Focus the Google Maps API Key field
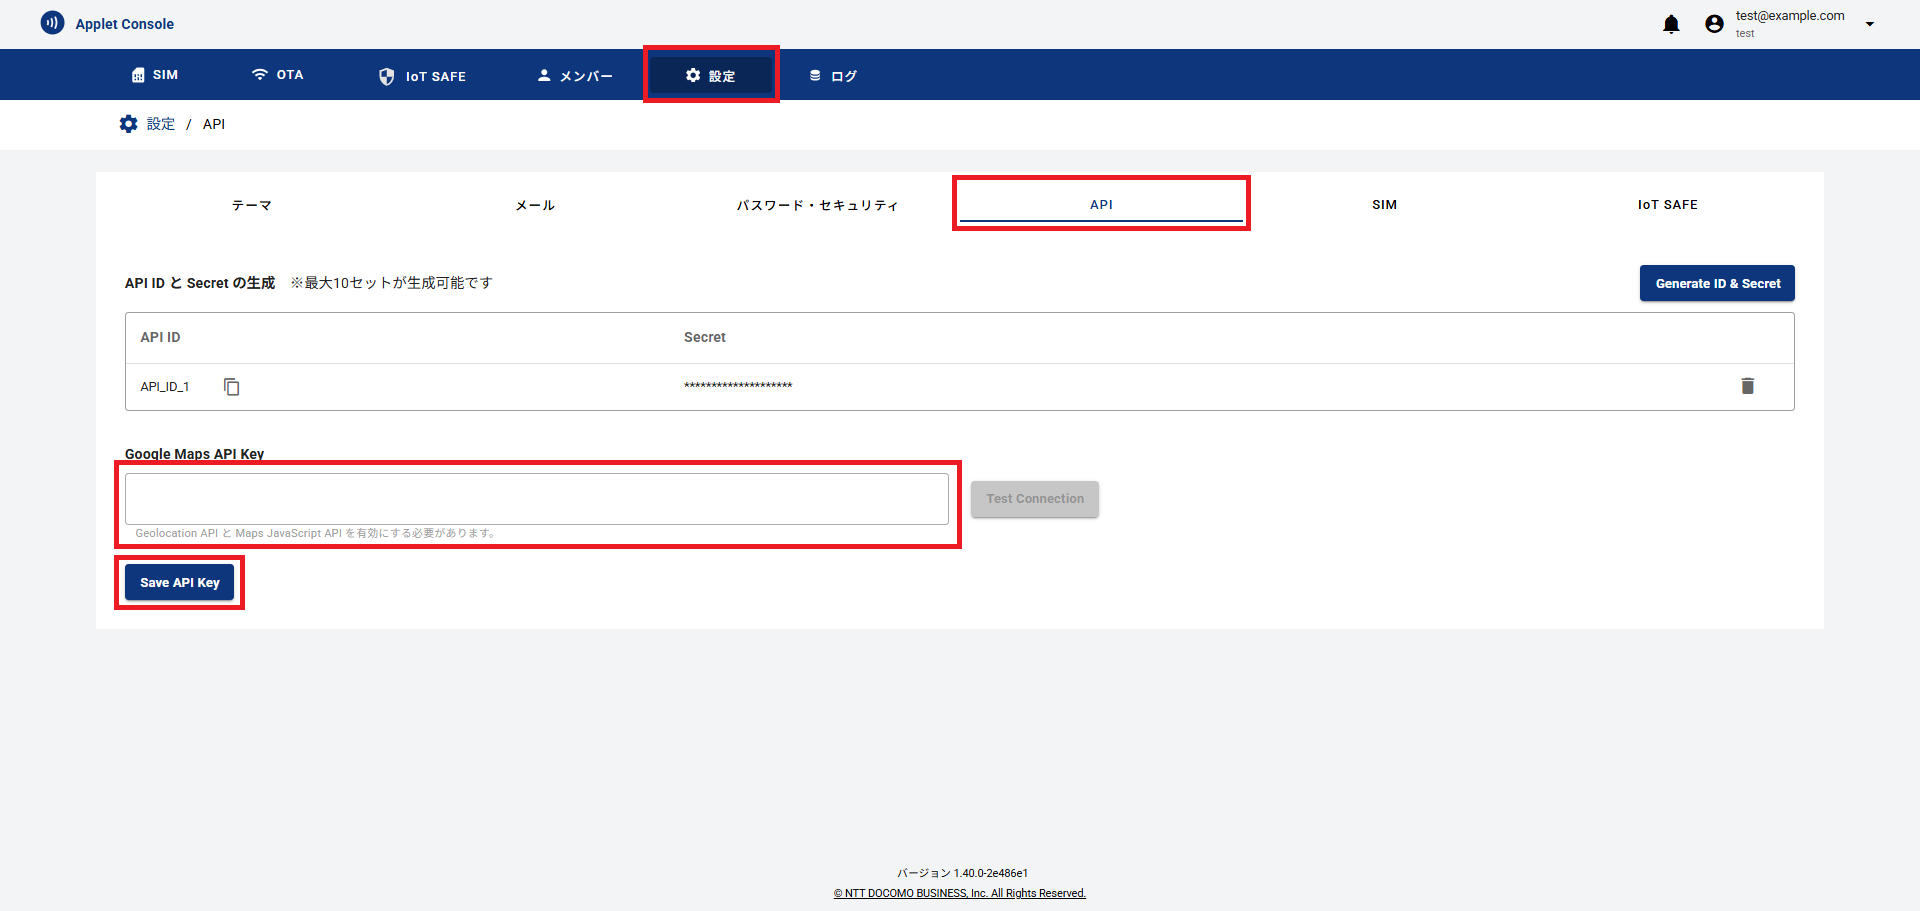Image resolution: width=1920 pixels, height=911 pixels. pyautogui.click(x=537, y=499)
